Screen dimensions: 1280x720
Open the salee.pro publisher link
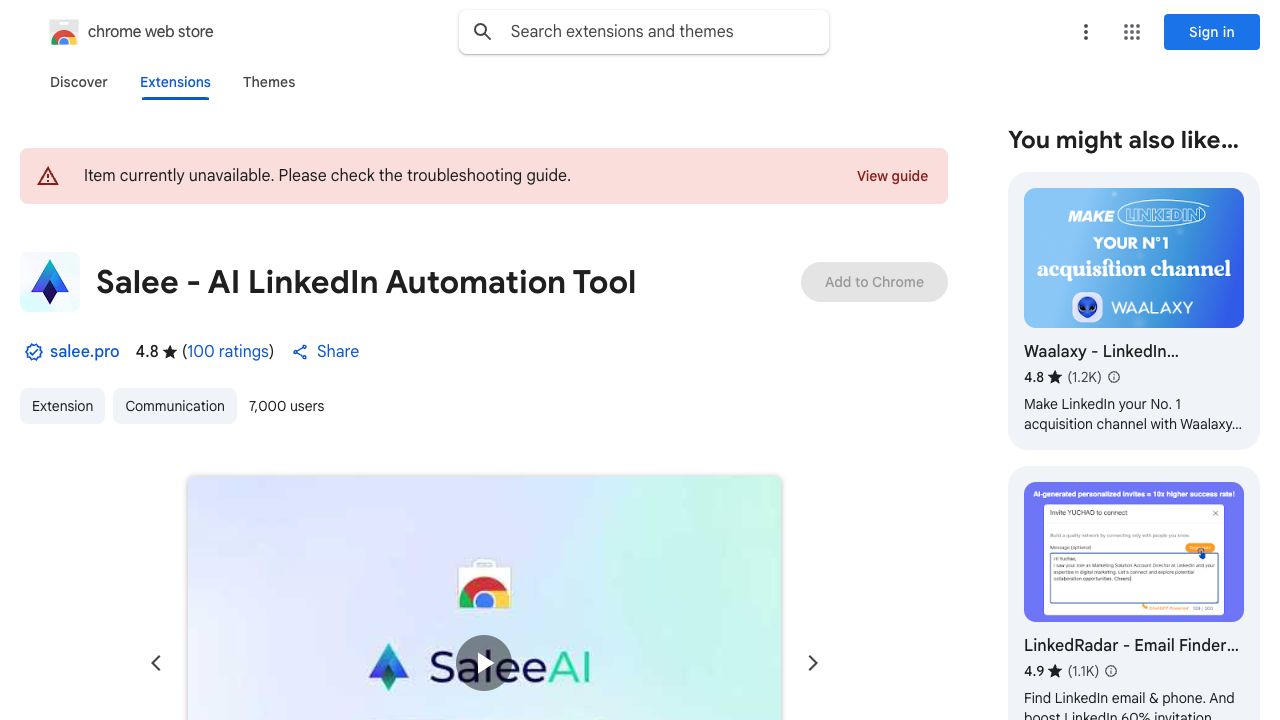tap(84, 352)
